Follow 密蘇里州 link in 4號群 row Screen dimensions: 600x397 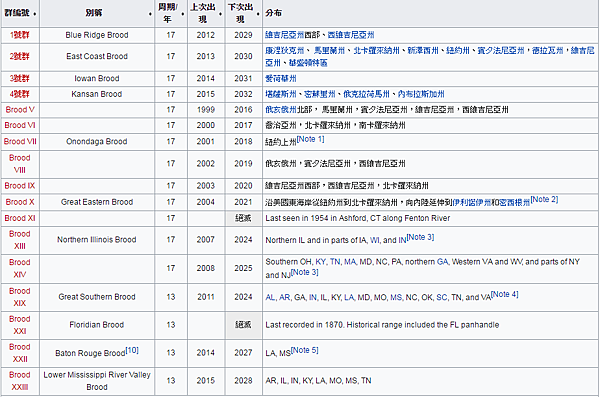coord(320,94)
